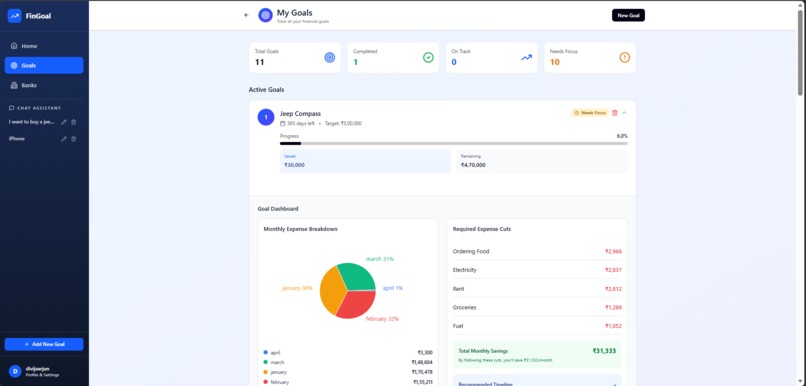This screenshot has height=386, width=806.
Task: Click the Total Monthly Savings ₹31,333 value
Action: 604,351
